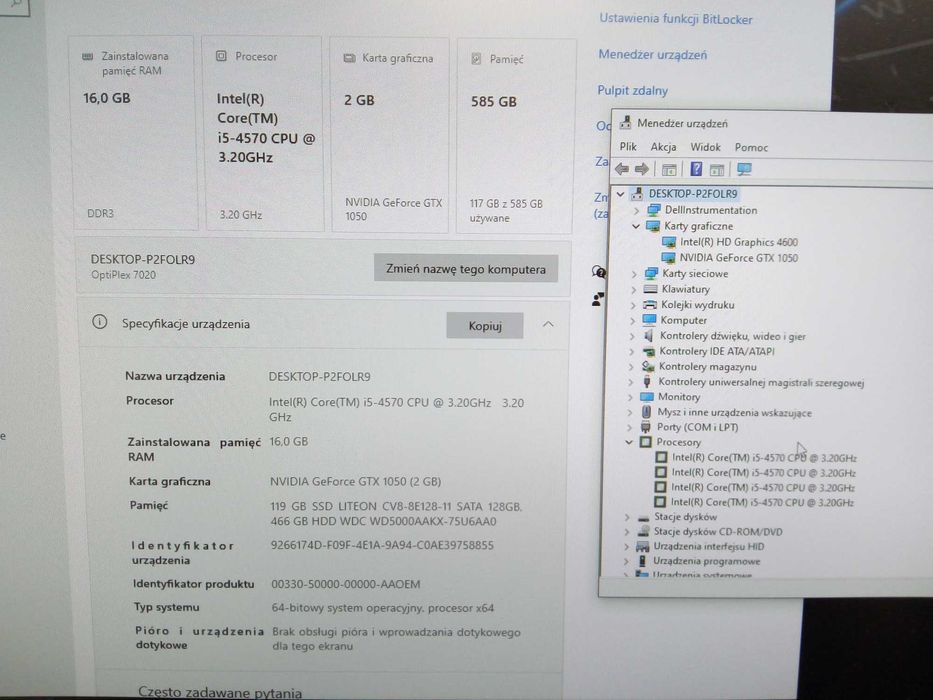Click the scan hardware monitor icon in toolbar
The image size is (933, 700).
coord(744,169)
